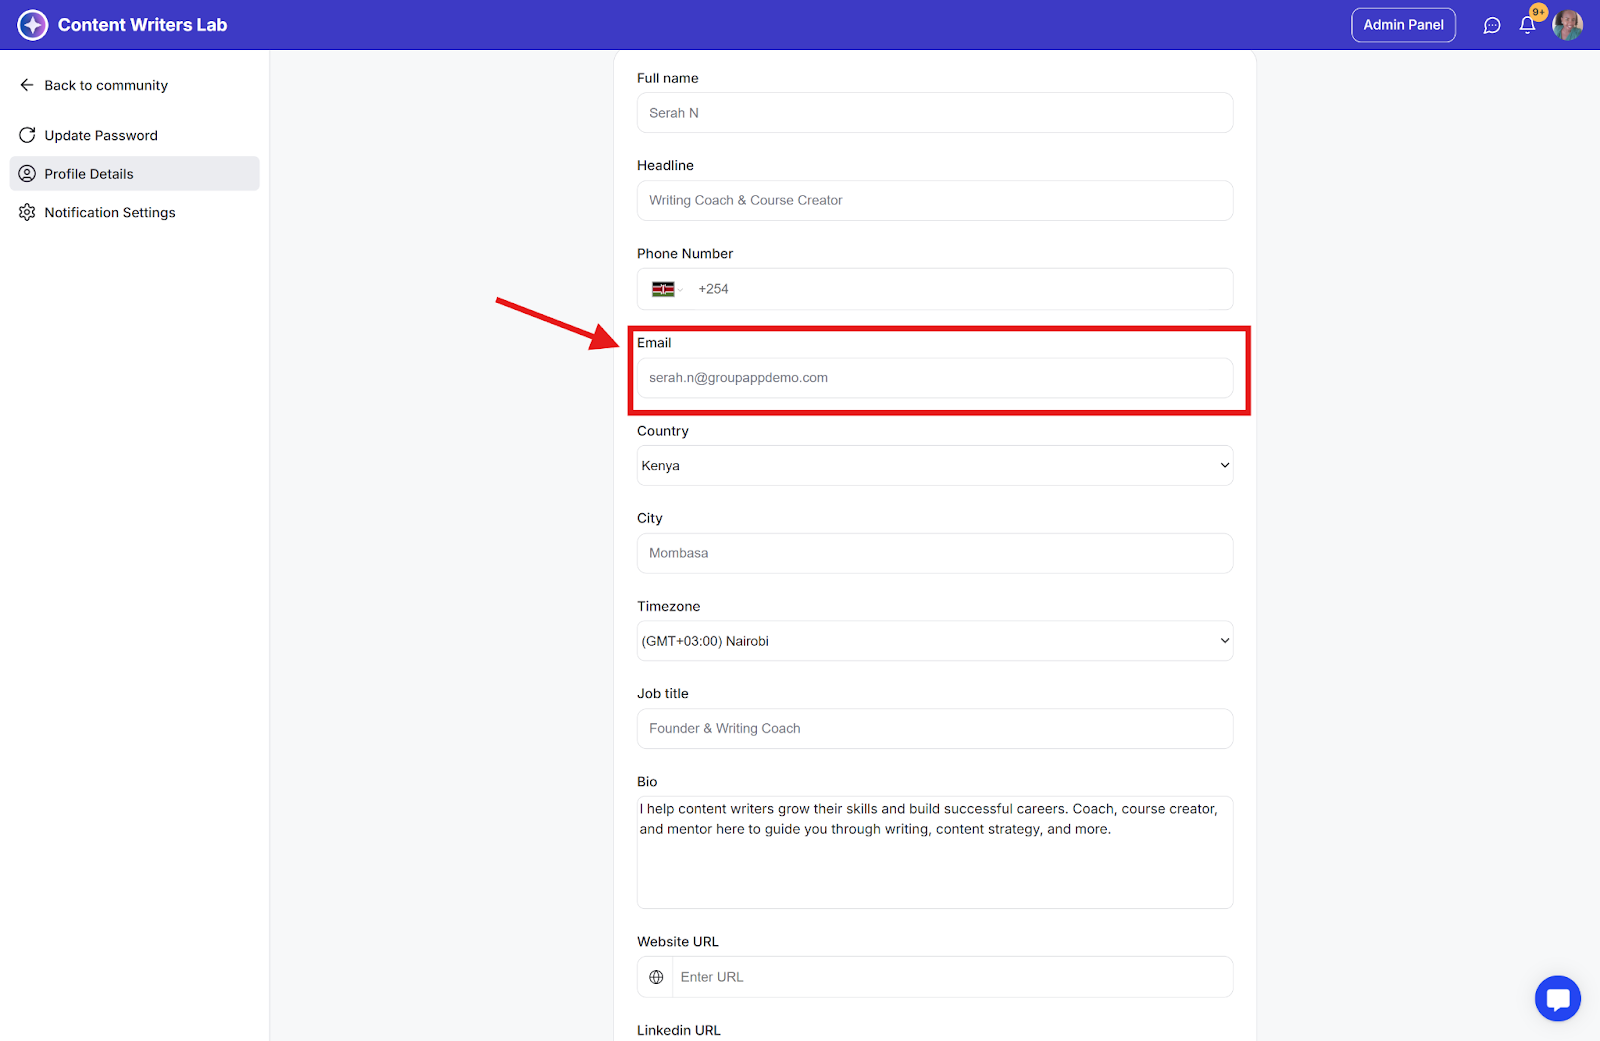The width and height of the screenshot is (1600, 1041).
Task: Click the back arrow icon
Action: click(x=27, y=85)
